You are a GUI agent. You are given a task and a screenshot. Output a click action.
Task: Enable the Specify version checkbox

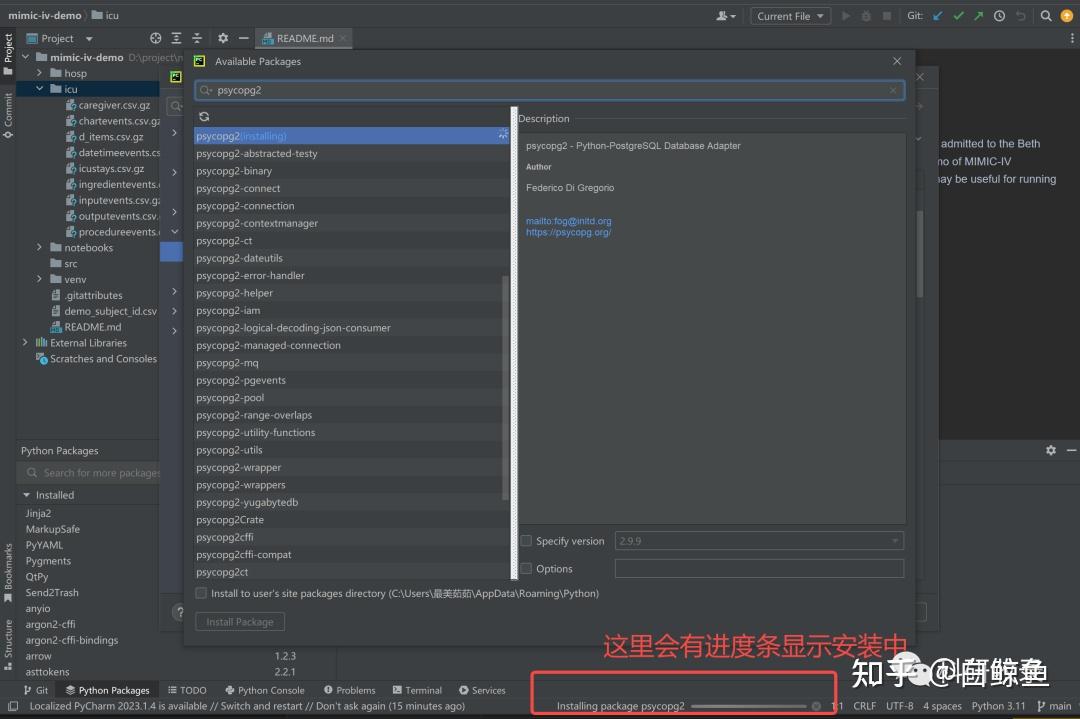[x=525, y=540]
